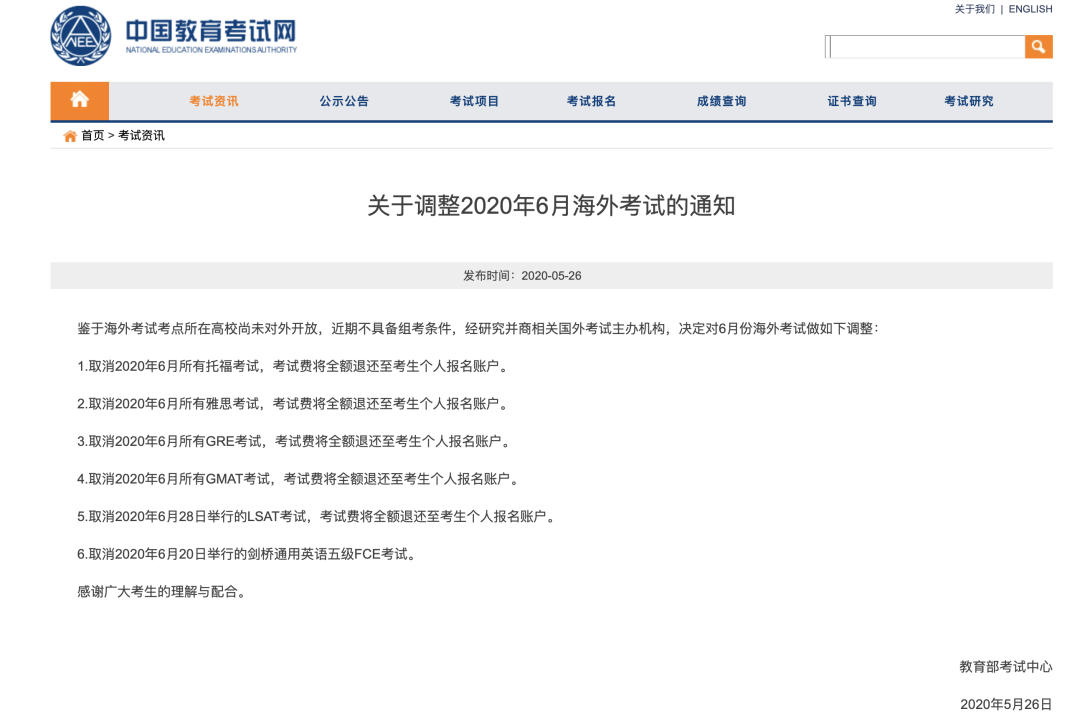Select 考试项目 in the navigation bar
The width and height of the screenshot is (1080, 724).
point(474,101)
